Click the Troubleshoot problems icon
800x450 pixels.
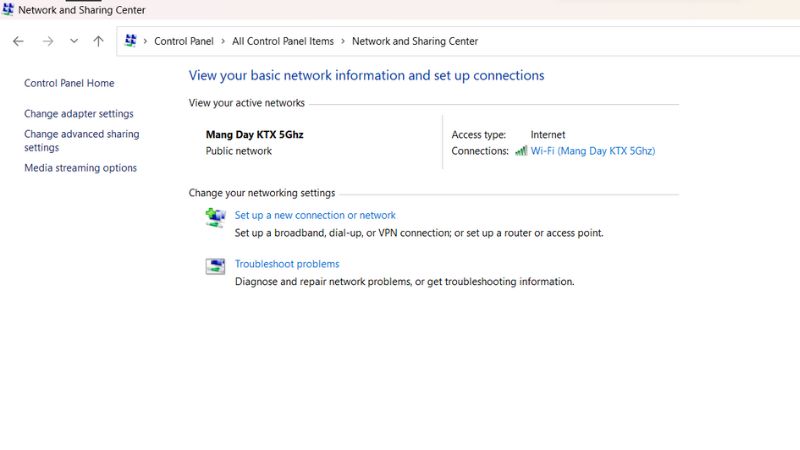point(215,266)
